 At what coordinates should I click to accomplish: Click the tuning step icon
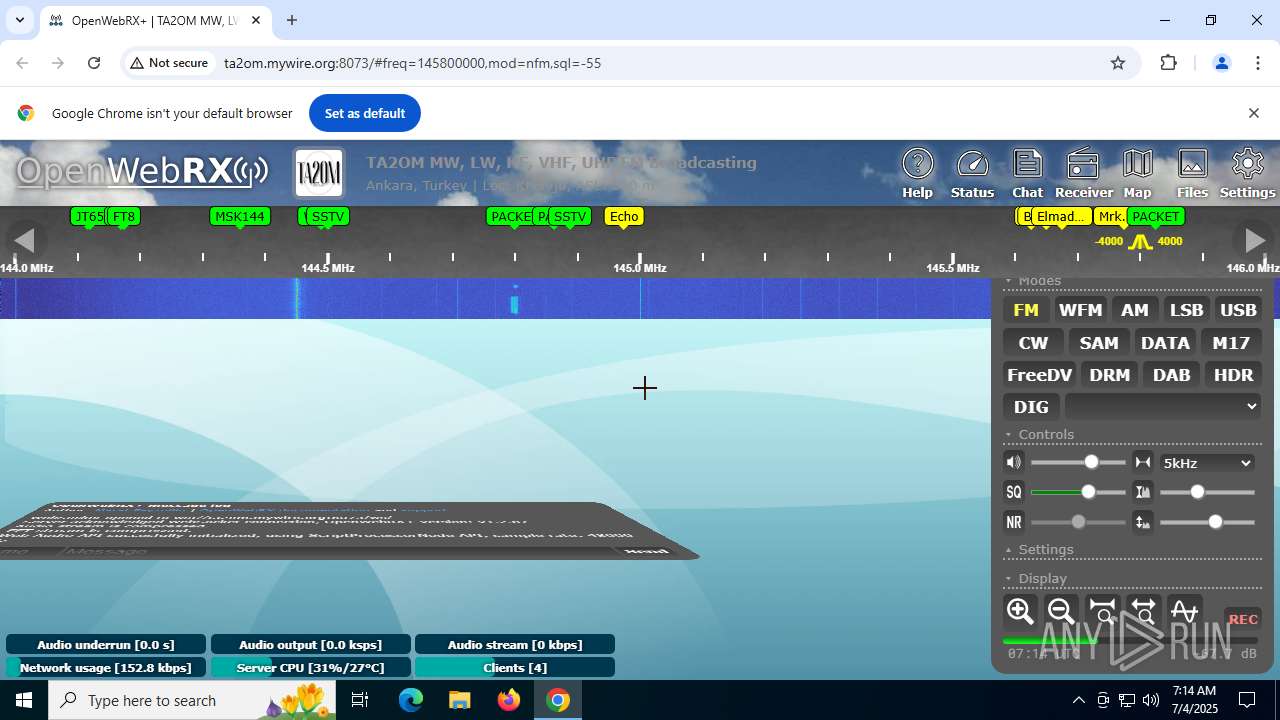(1142, 462)
